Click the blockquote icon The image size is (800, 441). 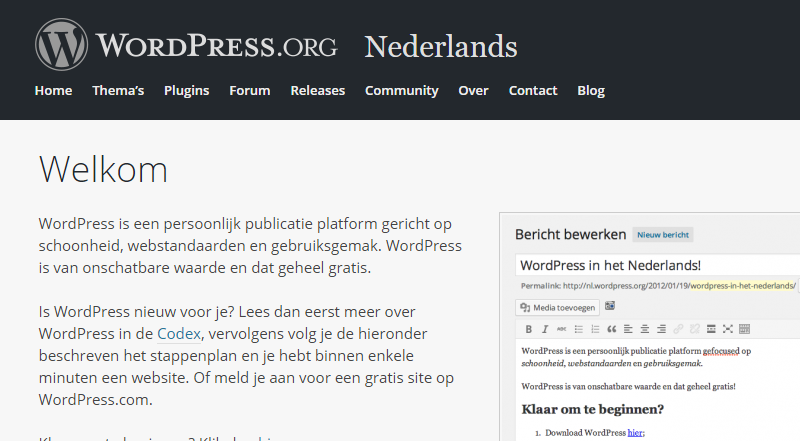click(612, 329)
